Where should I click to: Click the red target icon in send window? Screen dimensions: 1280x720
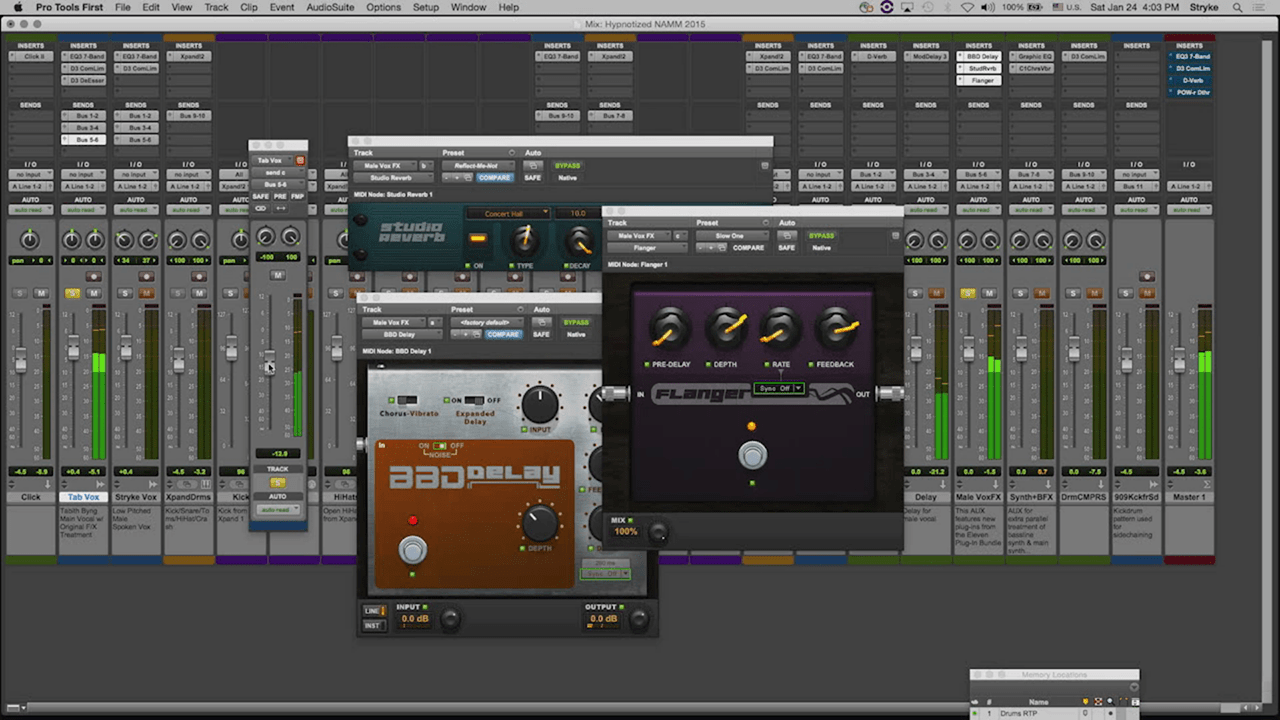point(299,160)
